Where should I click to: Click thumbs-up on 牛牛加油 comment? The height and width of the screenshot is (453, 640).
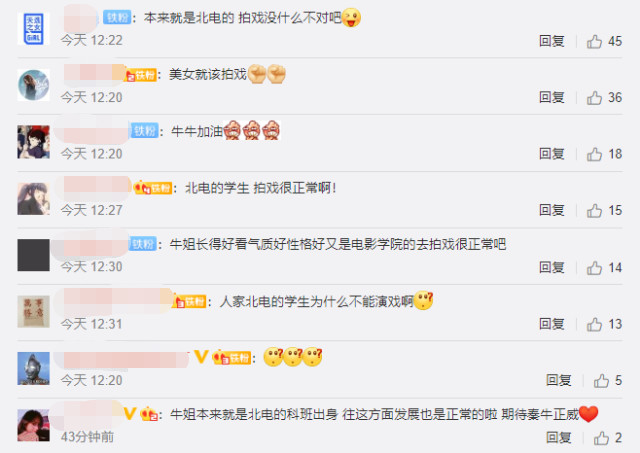pos(594,154)
